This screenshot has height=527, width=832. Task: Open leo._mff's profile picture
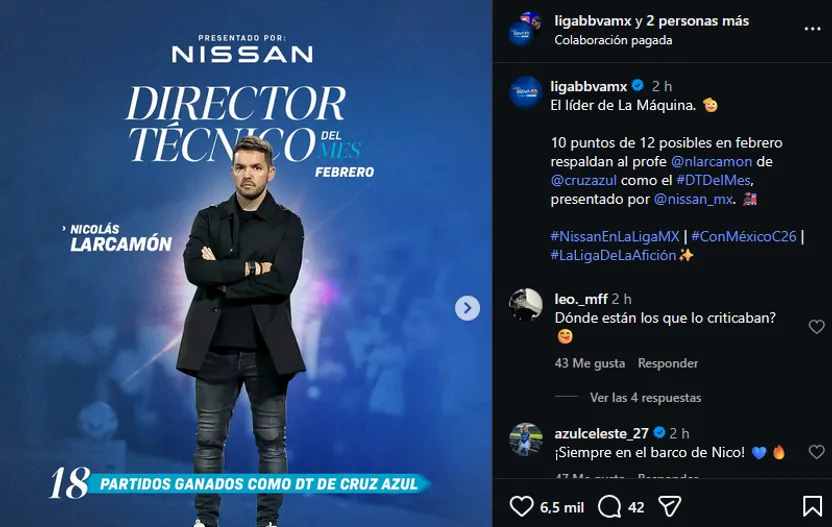(525, 305)
